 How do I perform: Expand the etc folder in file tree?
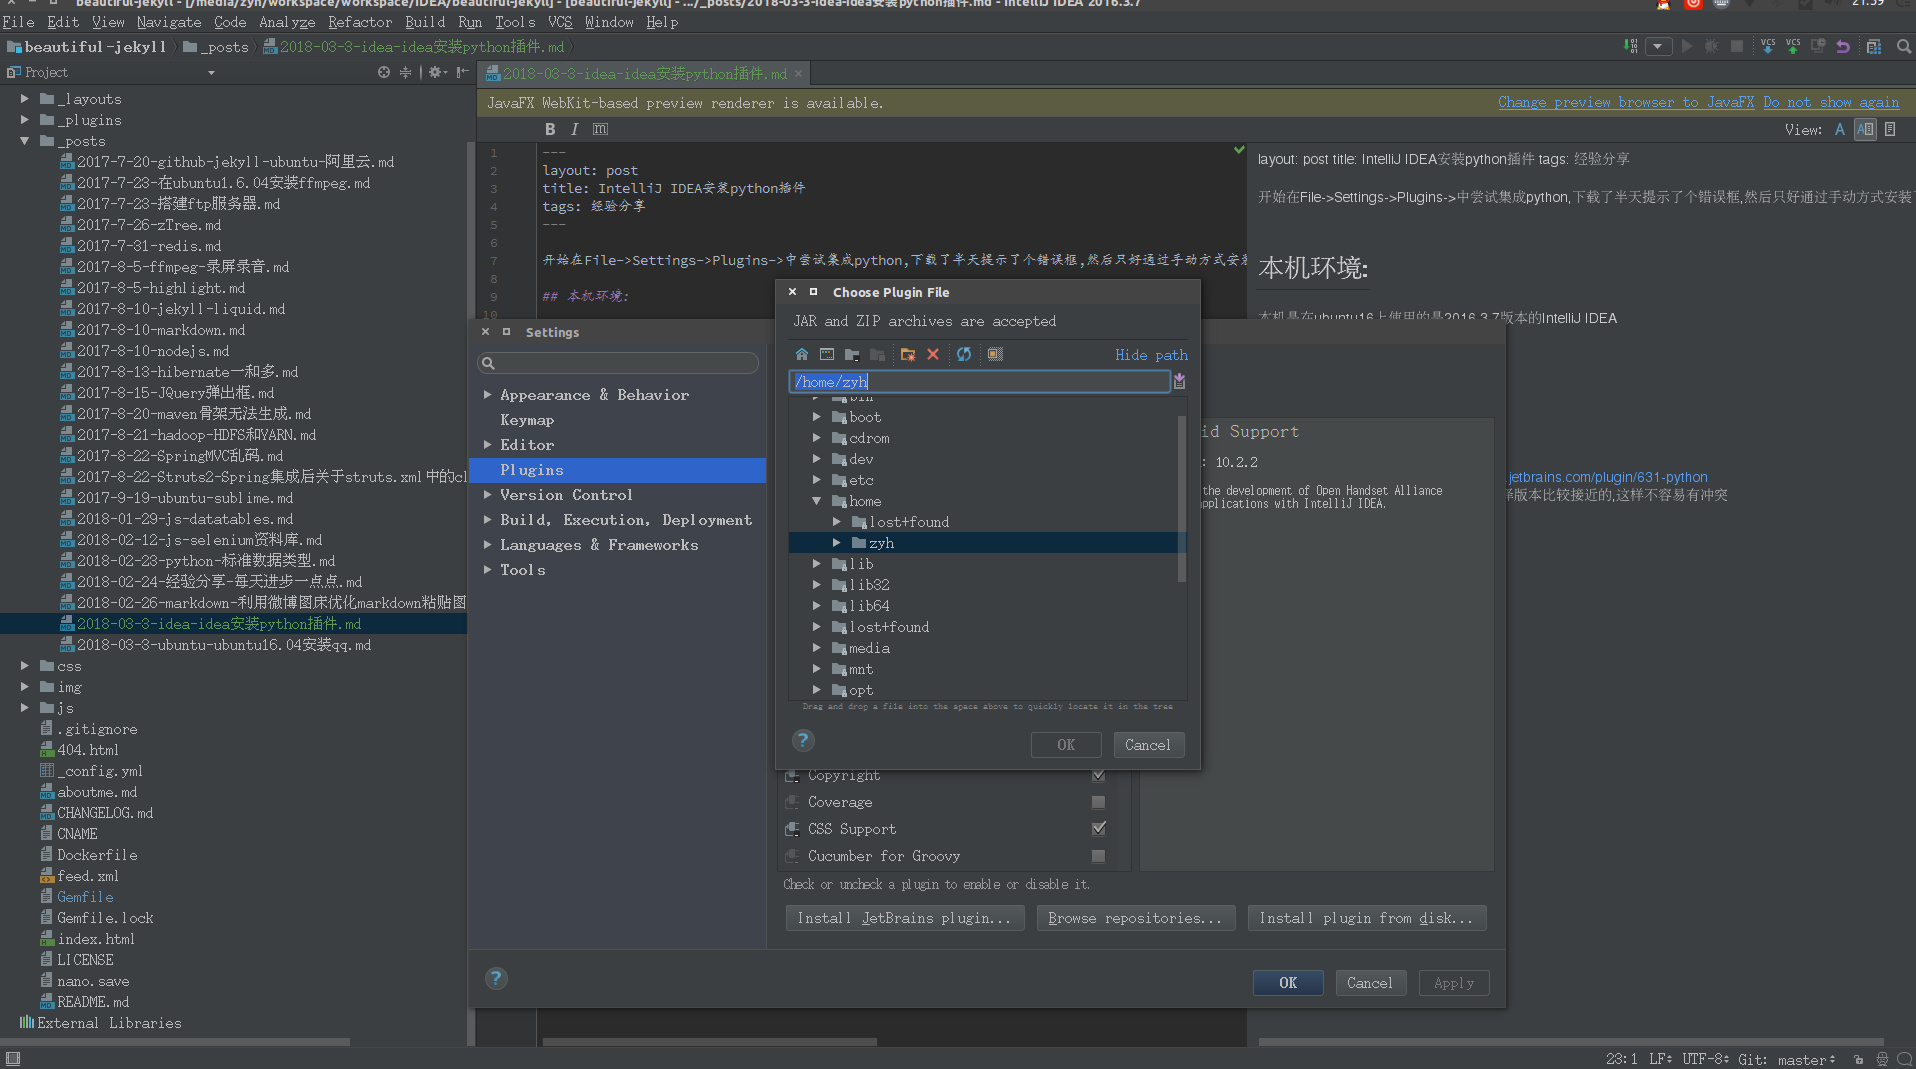pyautogui.click(x=817, y=480)
